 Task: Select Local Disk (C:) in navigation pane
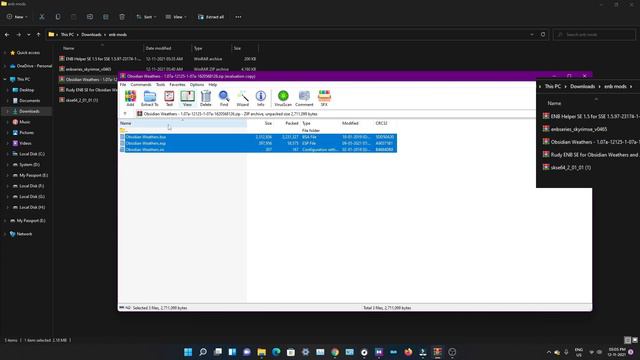(32, 154)
